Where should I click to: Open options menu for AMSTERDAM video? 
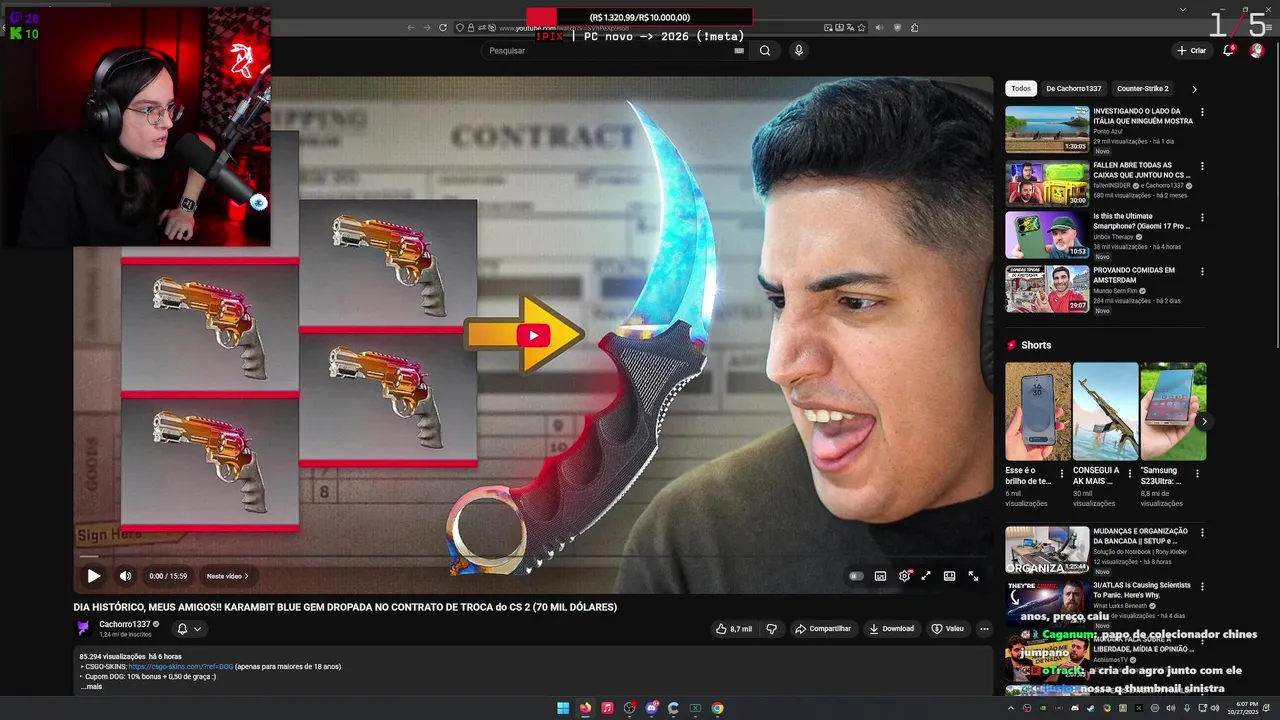coord(1202,271)
